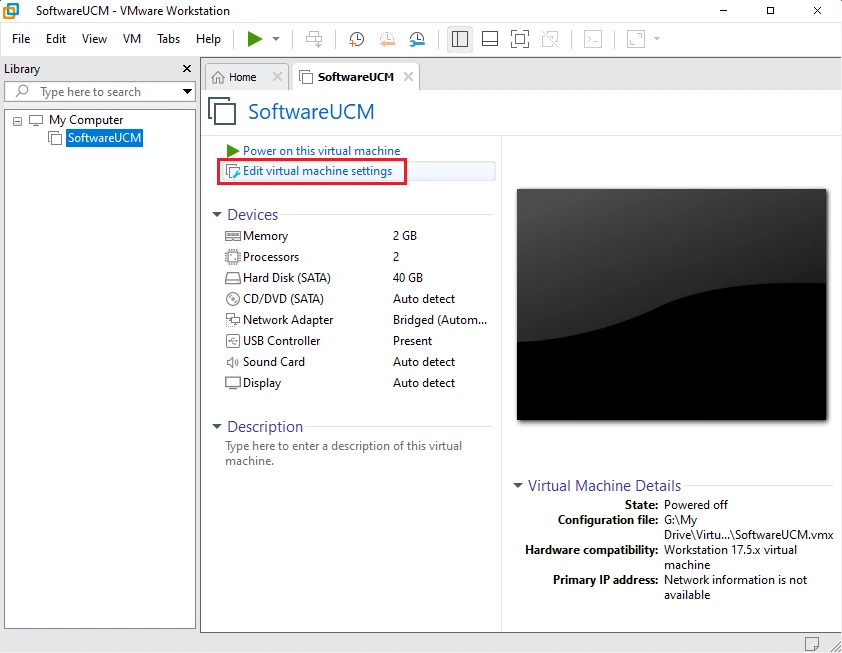This screenshot has width=842, height=653.
Task: Close the Library panel
Action: pyautogui.click(x=187, y=68)
